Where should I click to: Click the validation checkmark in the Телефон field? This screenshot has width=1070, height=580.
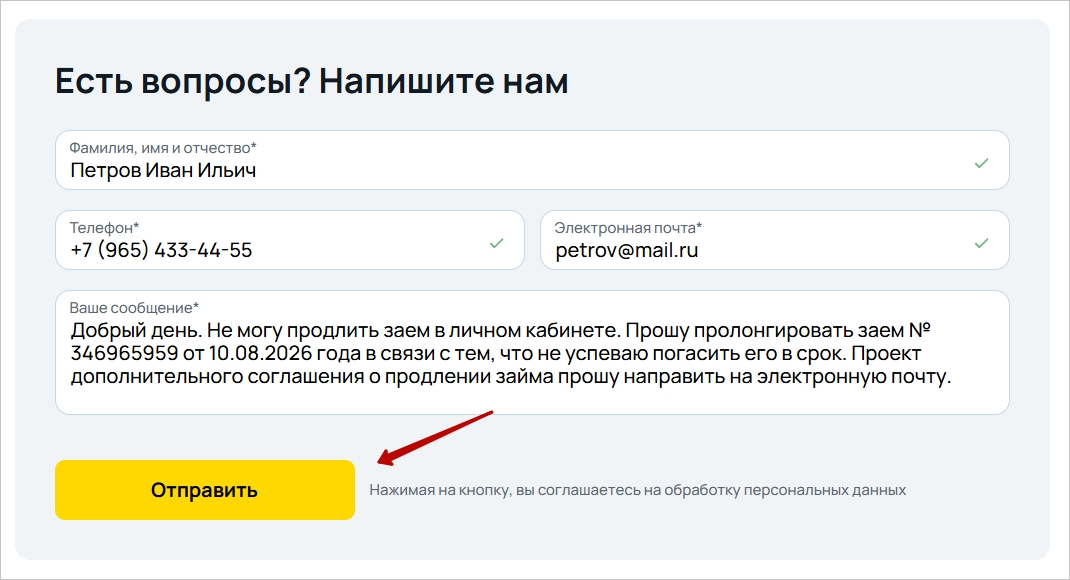(496, 243)
